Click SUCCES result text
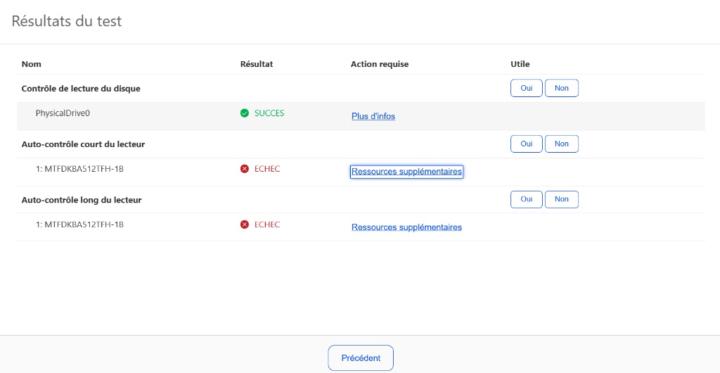Viewport: 720px width, 373px height. point(269,113)
